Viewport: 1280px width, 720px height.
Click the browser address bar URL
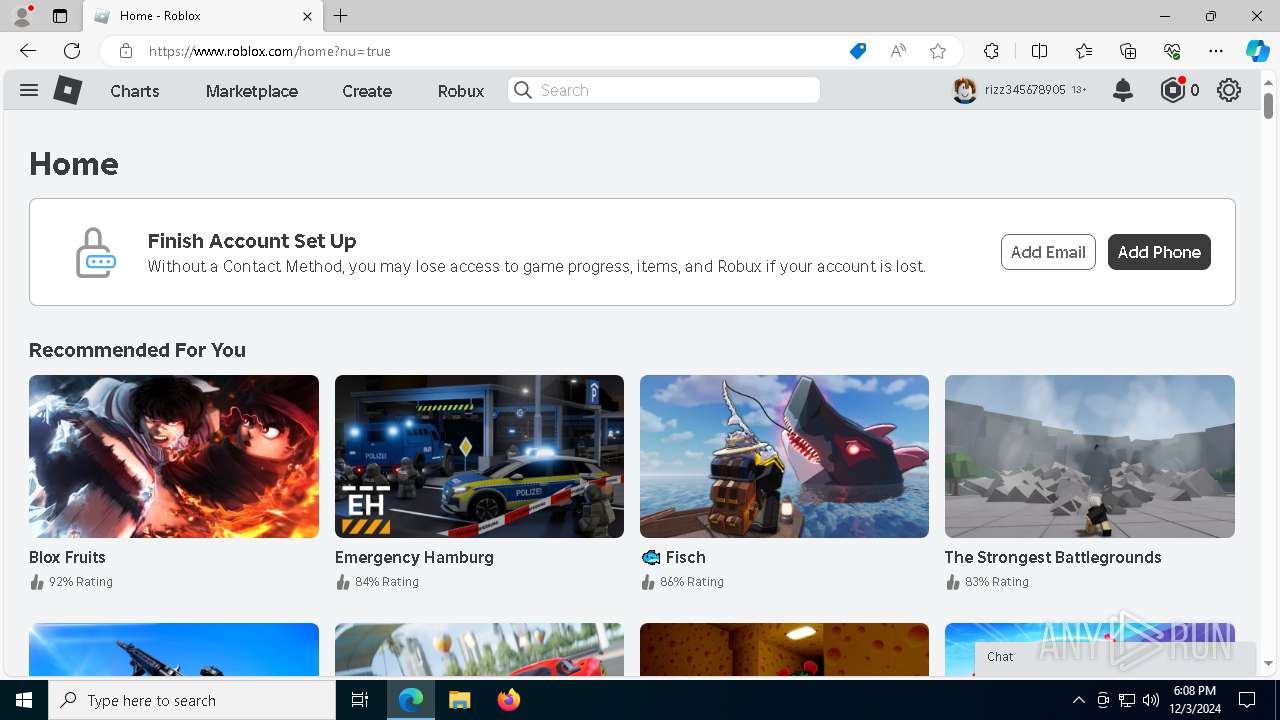[x=270, y=51]
